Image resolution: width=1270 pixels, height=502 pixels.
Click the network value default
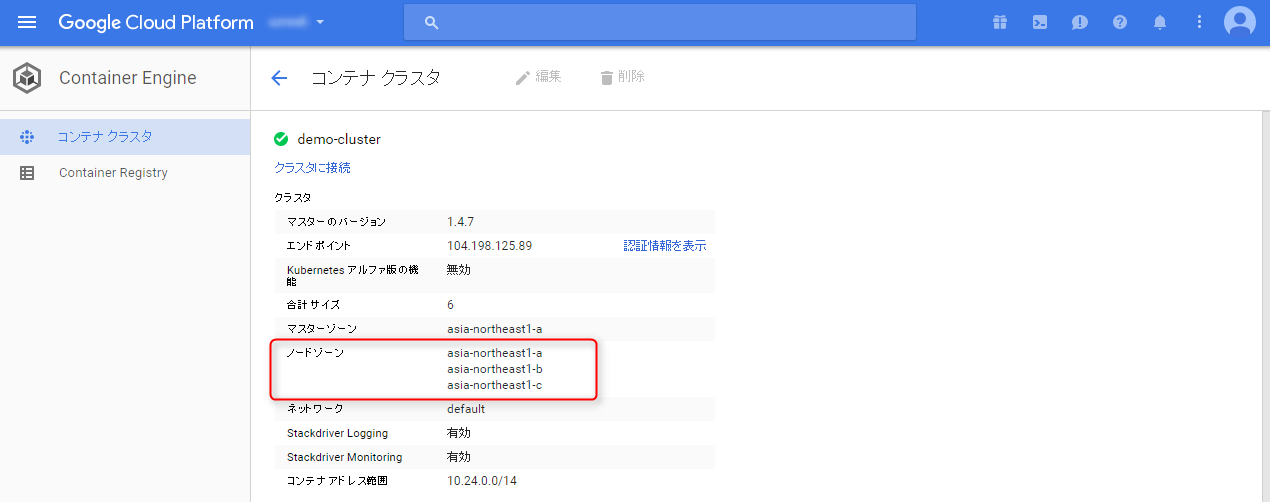click(466, 409)
